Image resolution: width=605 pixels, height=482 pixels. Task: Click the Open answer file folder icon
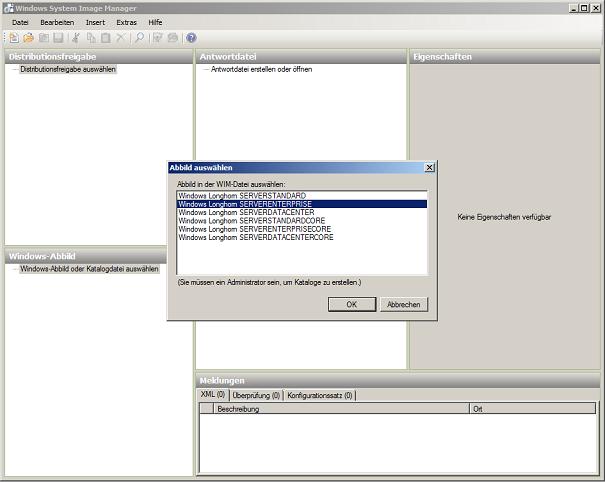[x=28, y=38]
